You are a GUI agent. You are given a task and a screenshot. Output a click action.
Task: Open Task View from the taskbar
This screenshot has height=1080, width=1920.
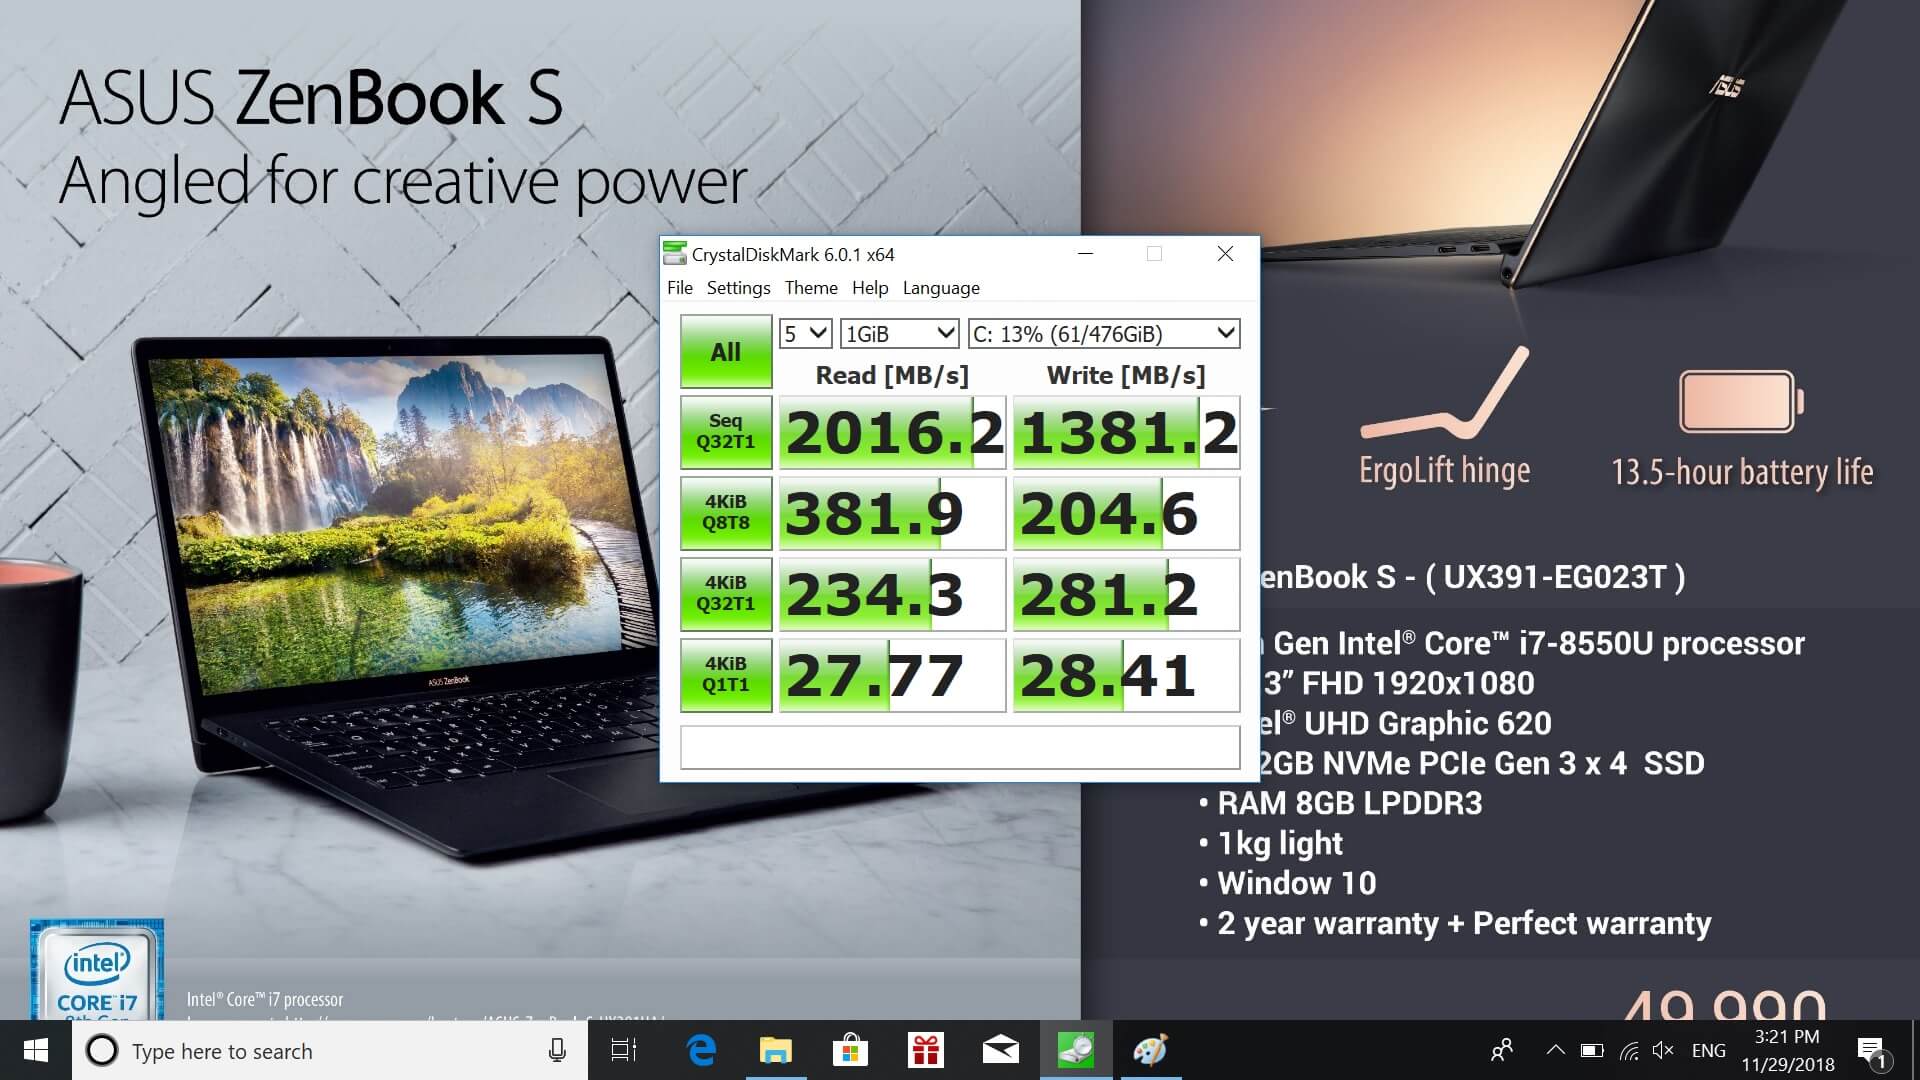[624, 1050]
